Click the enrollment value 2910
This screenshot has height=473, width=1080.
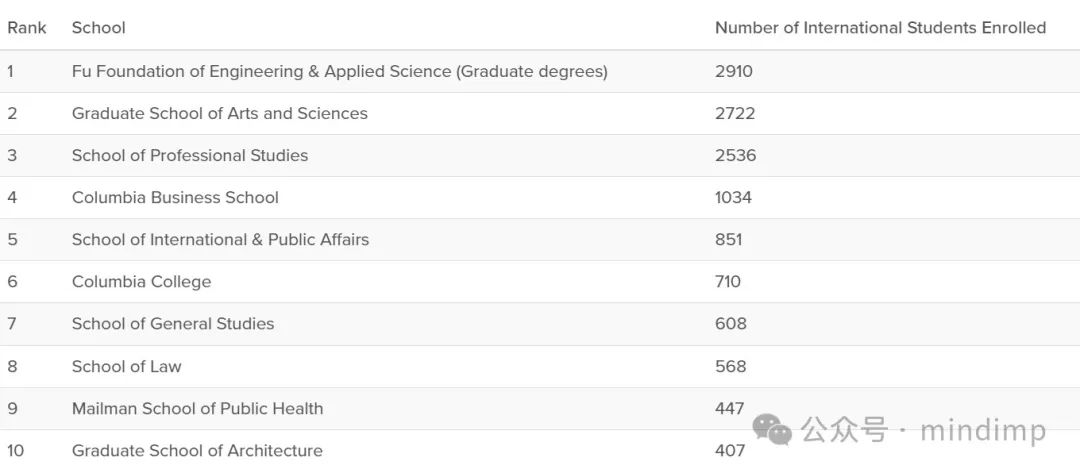(734, 71)
